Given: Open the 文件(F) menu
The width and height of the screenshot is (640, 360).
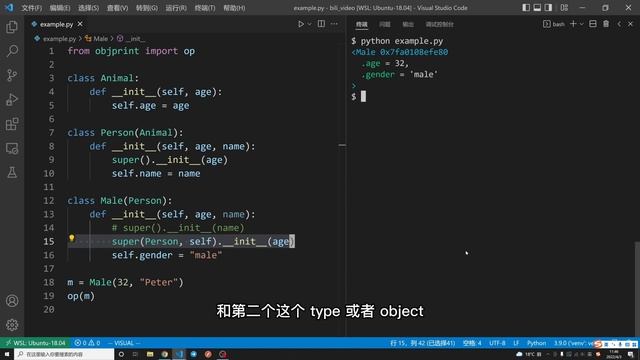Looking at the screenshot, I should 31,8.
